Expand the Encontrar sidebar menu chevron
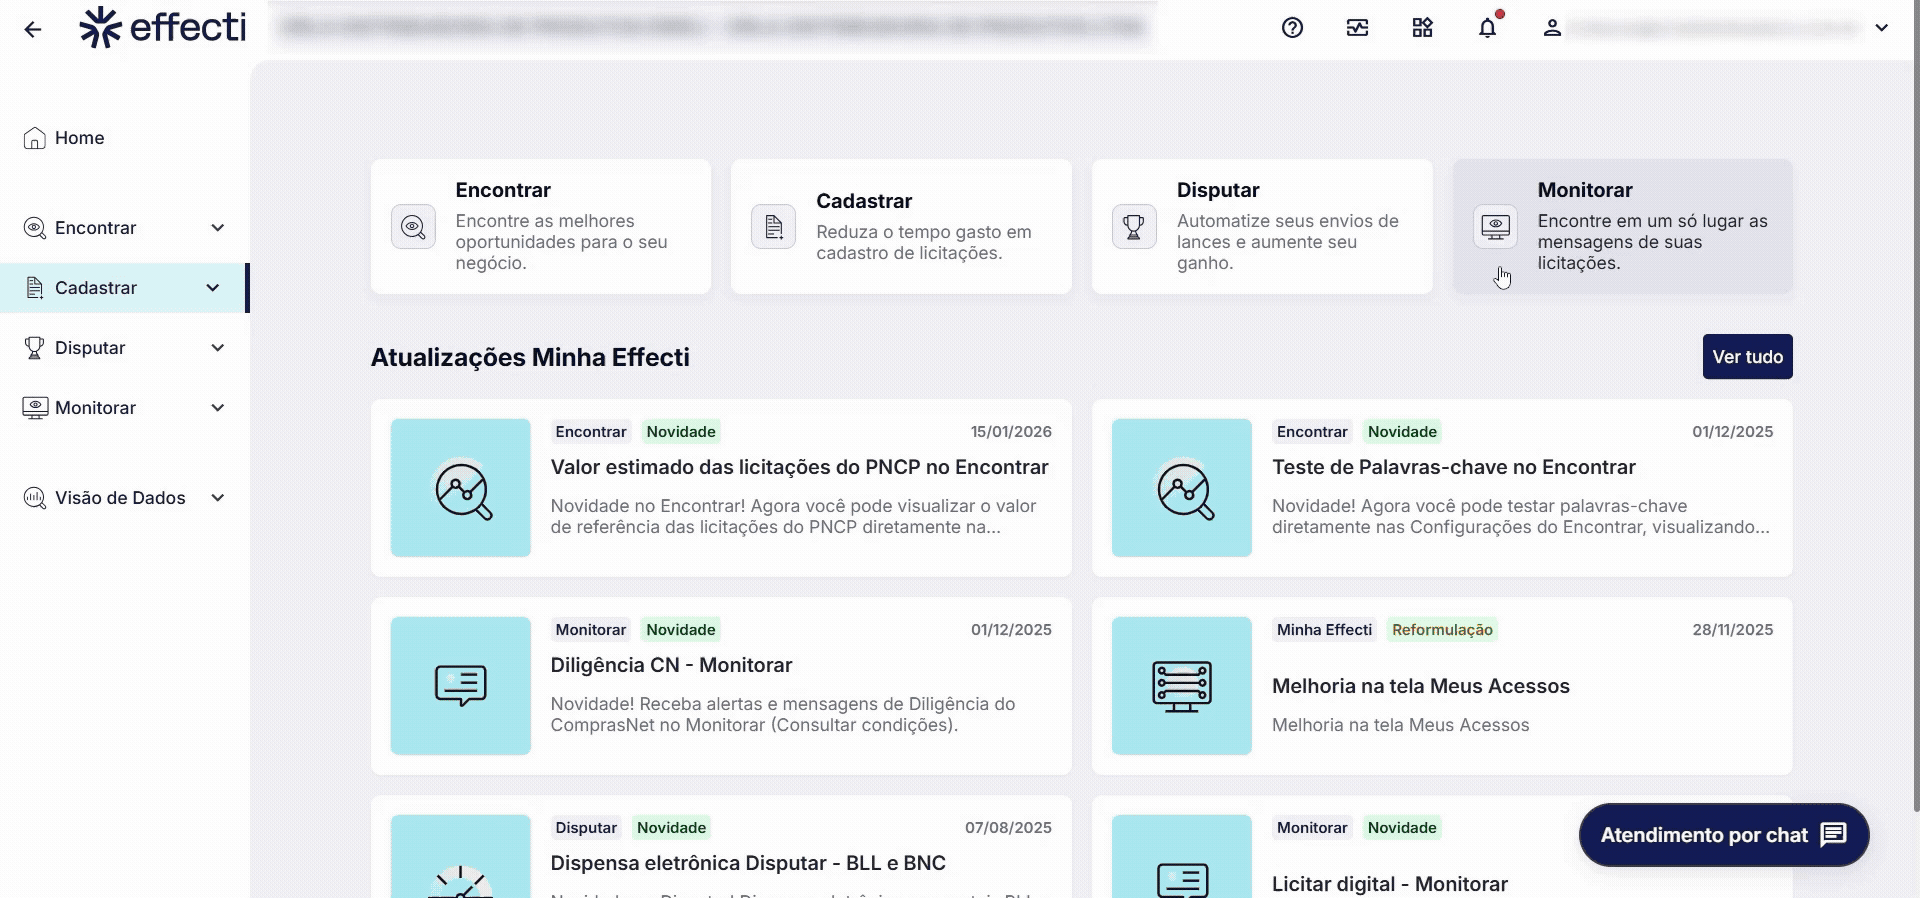 pyautogui.click(x=217, y=228)
